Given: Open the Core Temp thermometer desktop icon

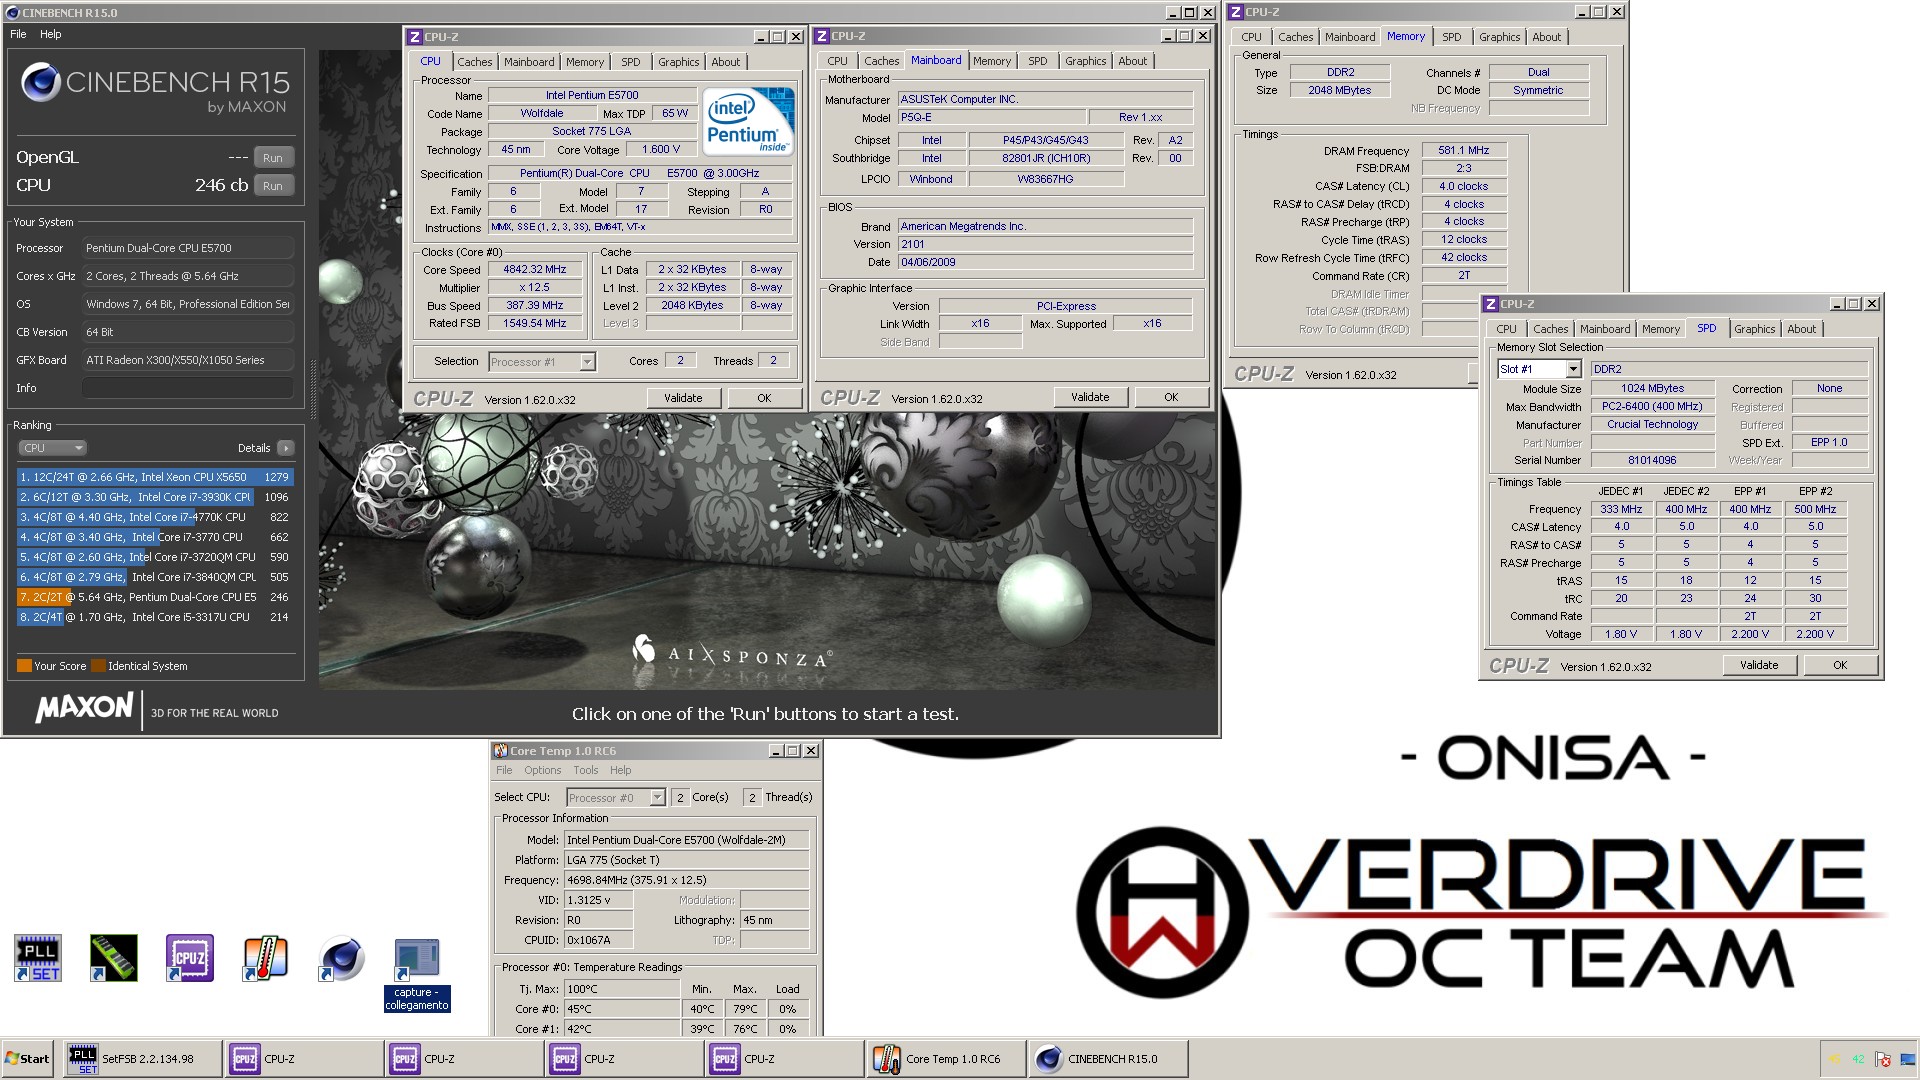Looking at the screenshot, I should tap(265, 958).
